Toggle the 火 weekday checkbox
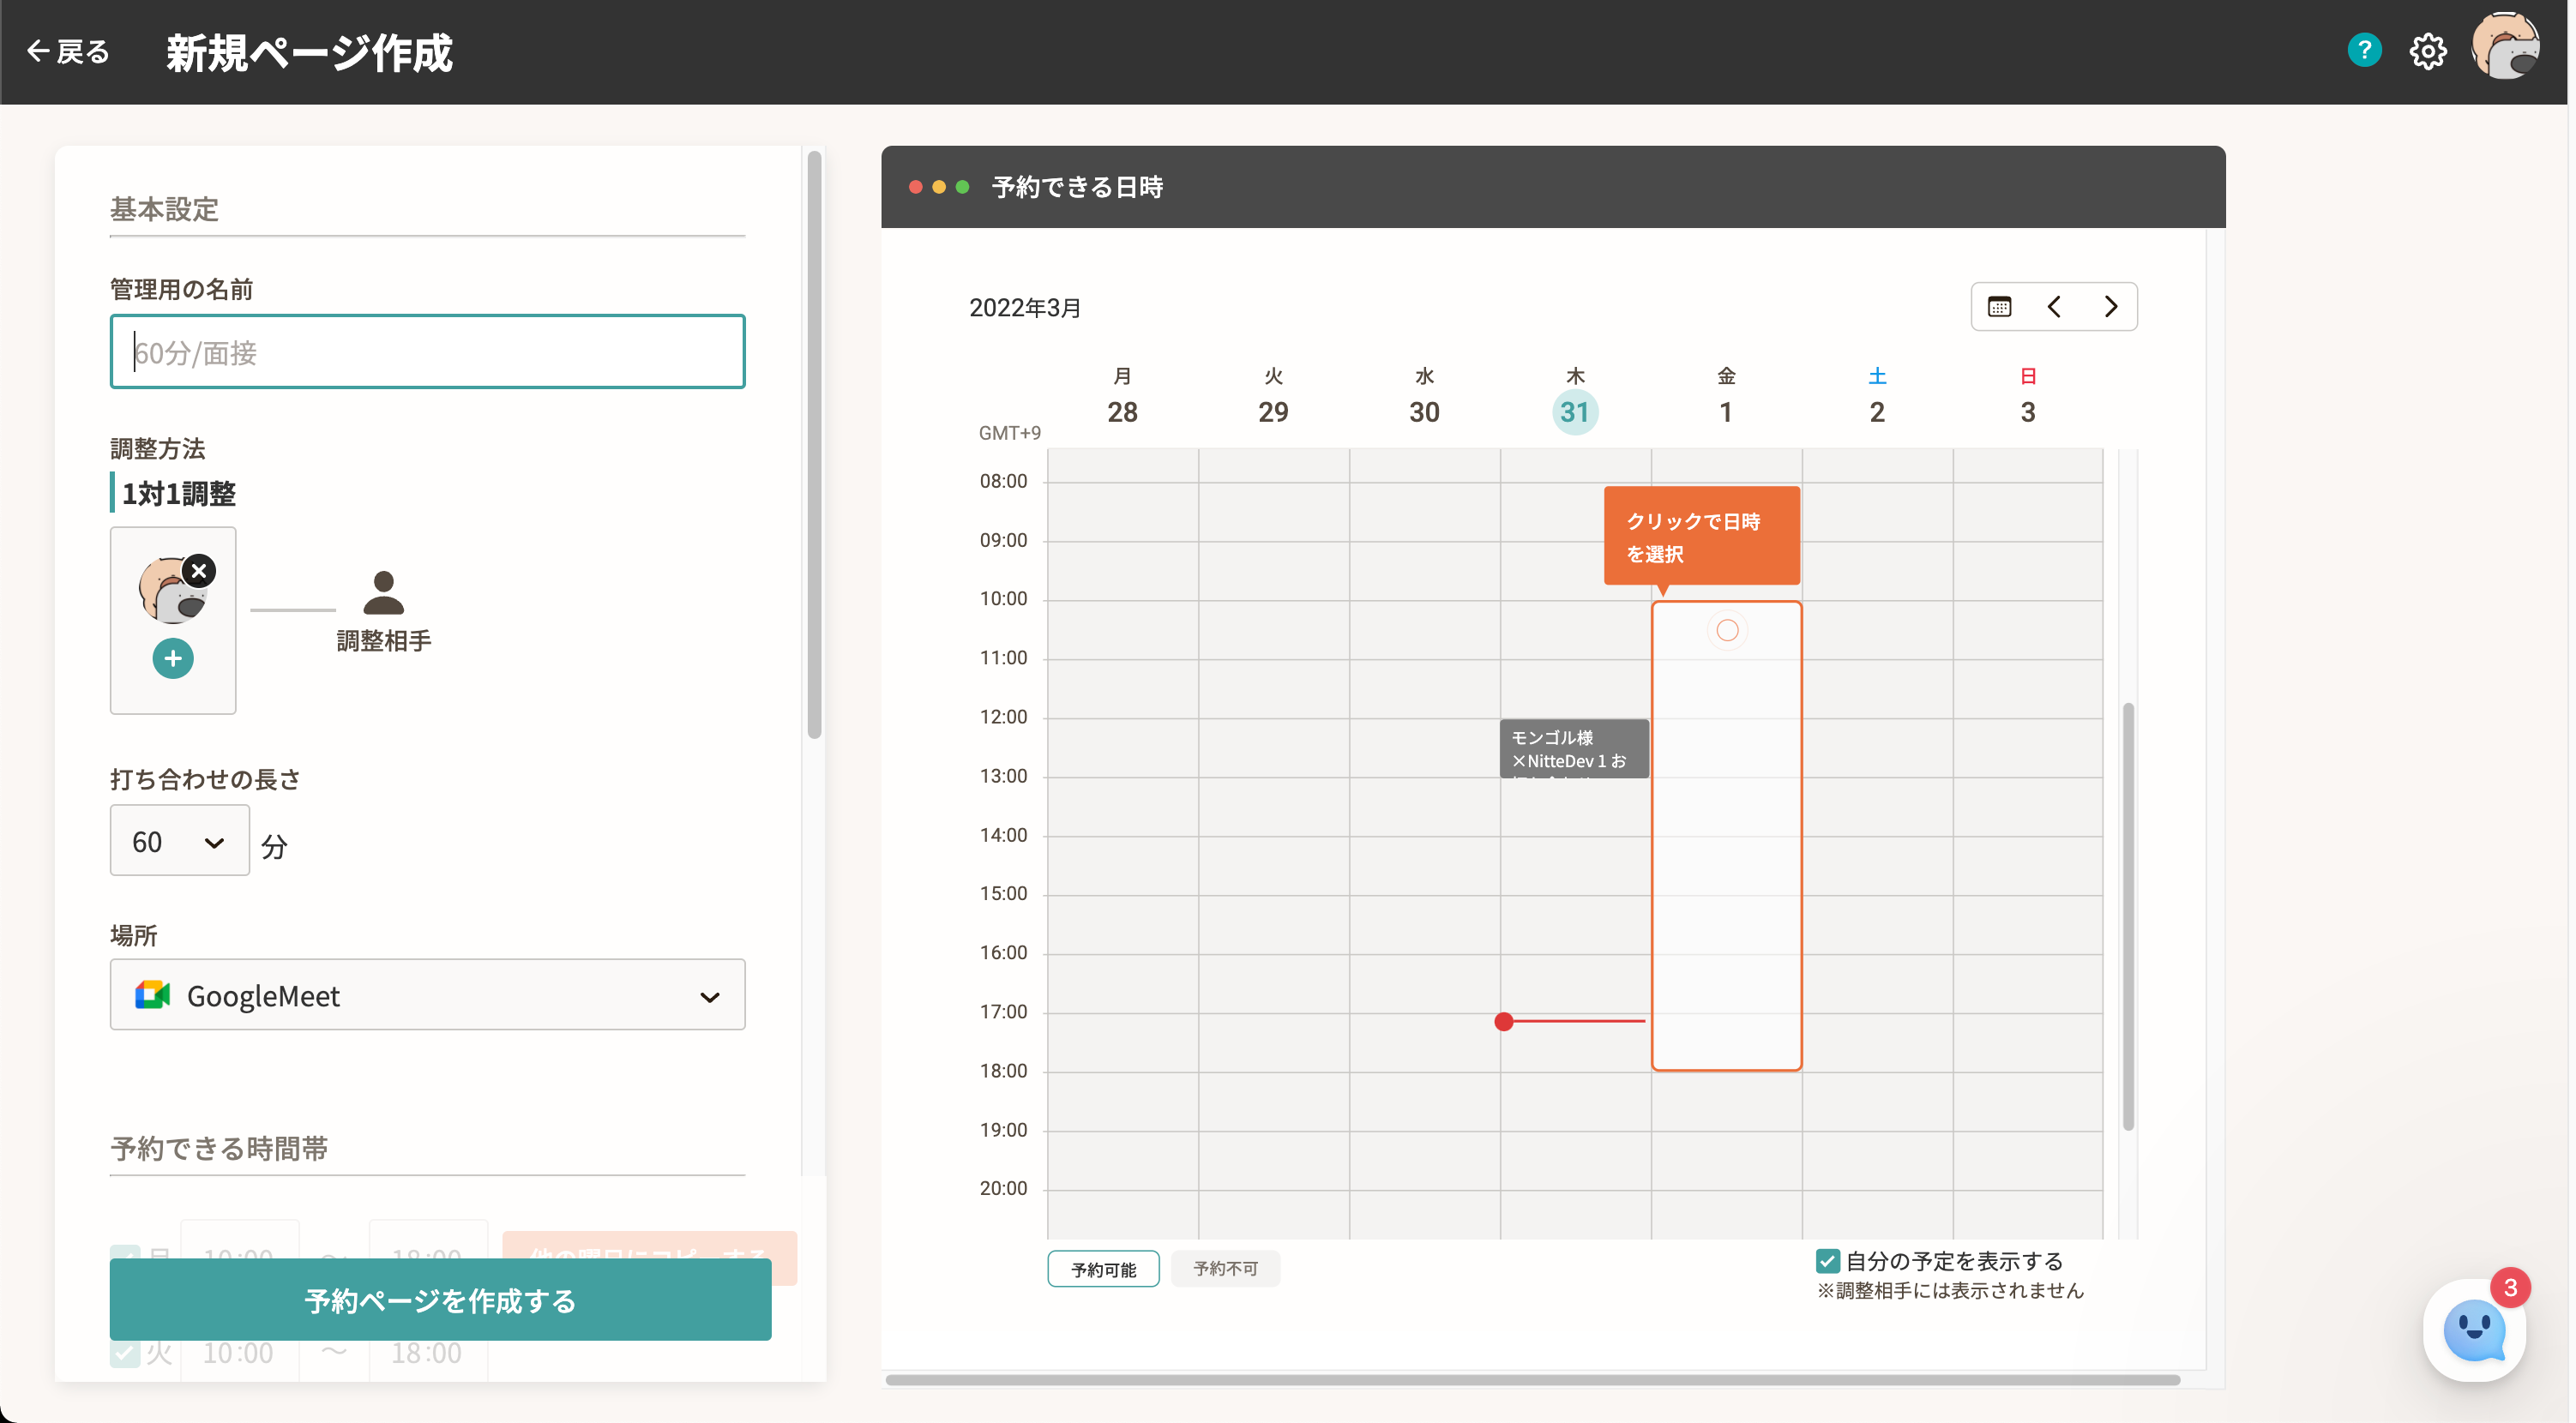Viewport: 2576px width, 1423px height. tap(125, 1353)
